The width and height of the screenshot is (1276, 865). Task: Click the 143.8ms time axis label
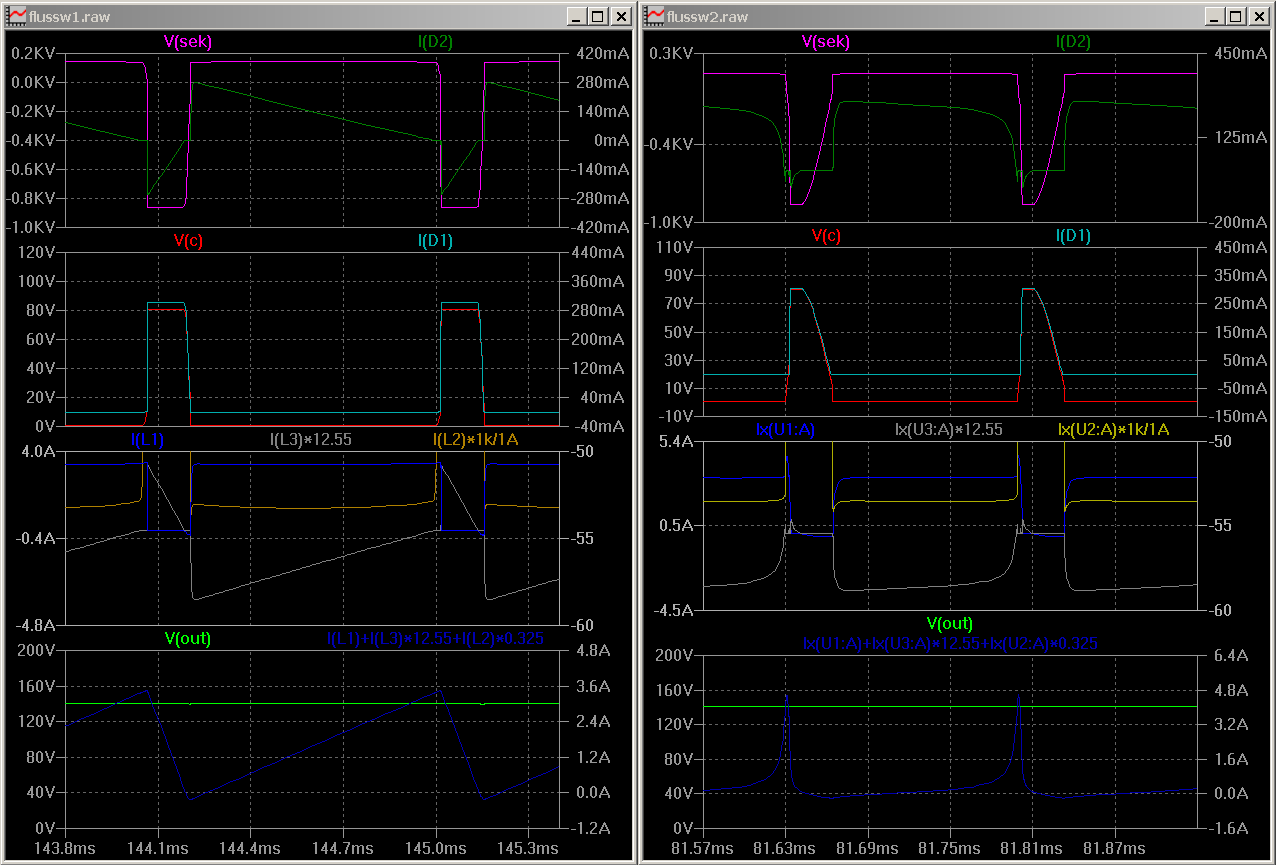tap(65, 847)
